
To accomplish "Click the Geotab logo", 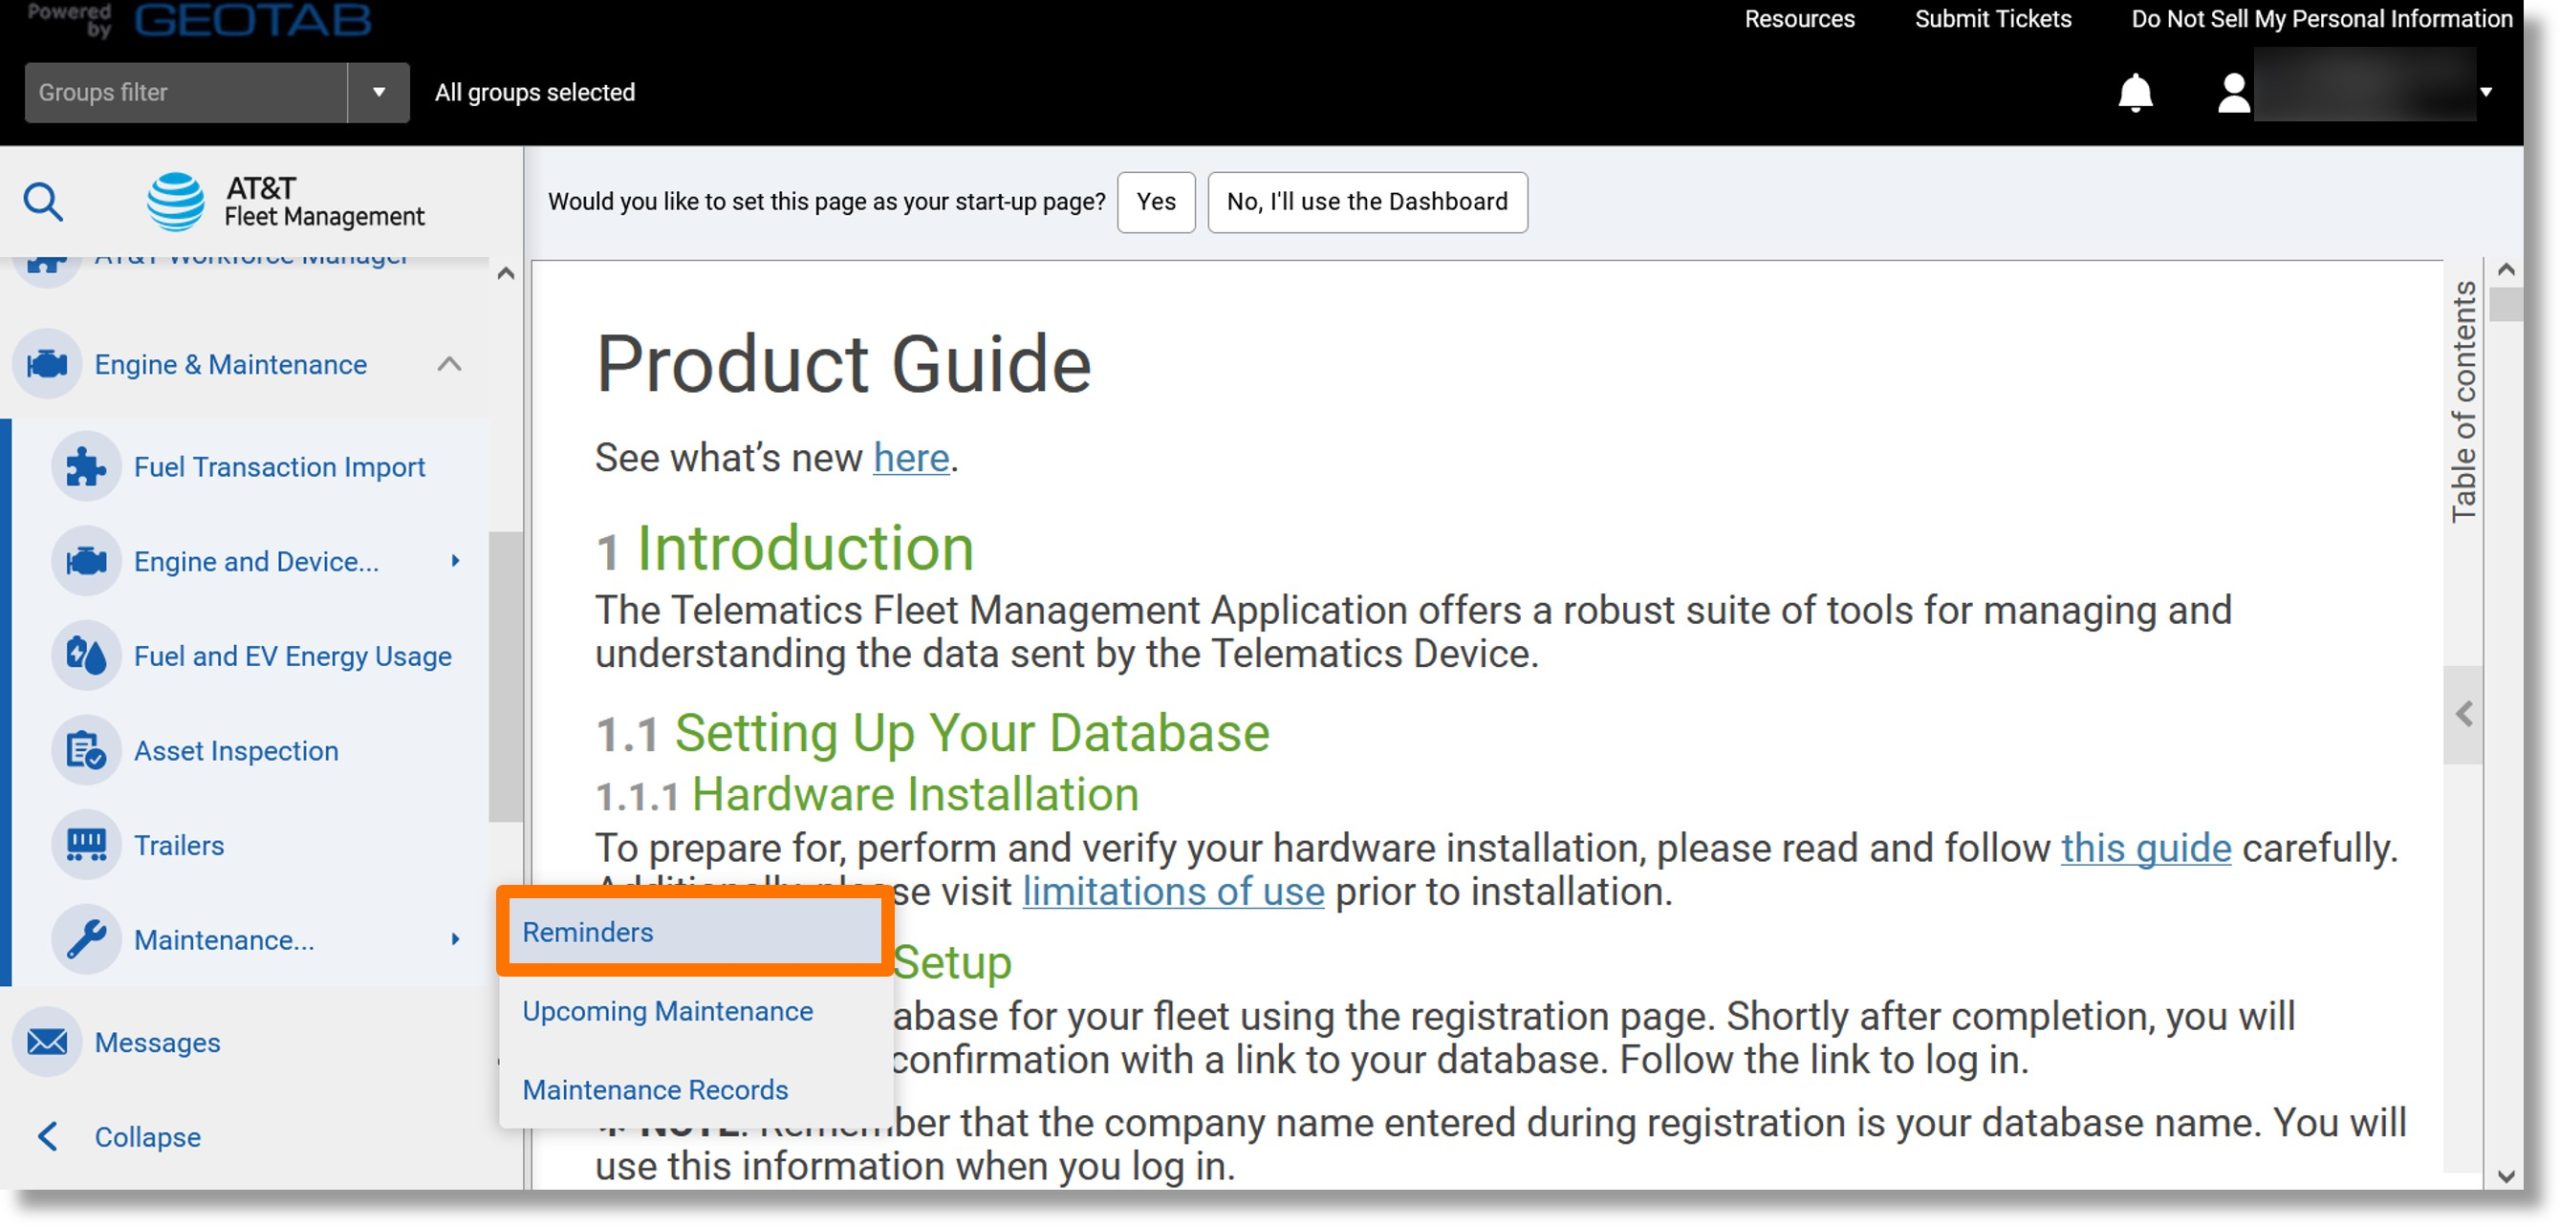I will [252, 19].
